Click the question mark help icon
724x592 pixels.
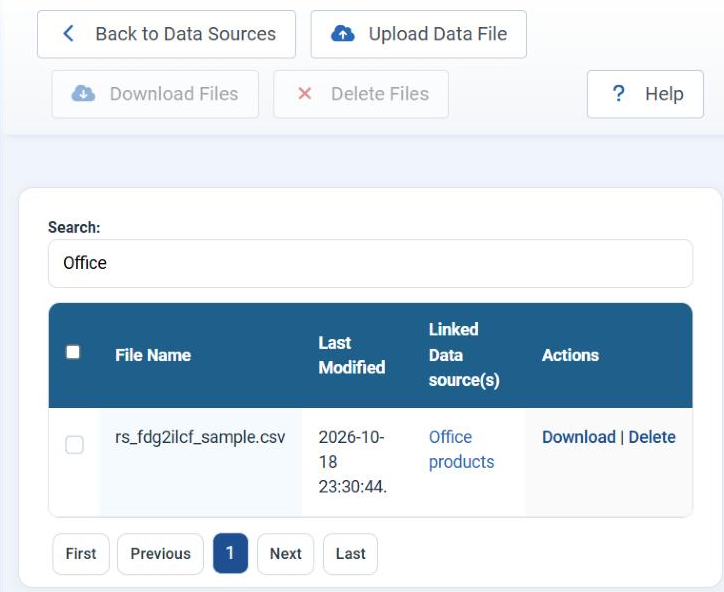coord(618,94)
